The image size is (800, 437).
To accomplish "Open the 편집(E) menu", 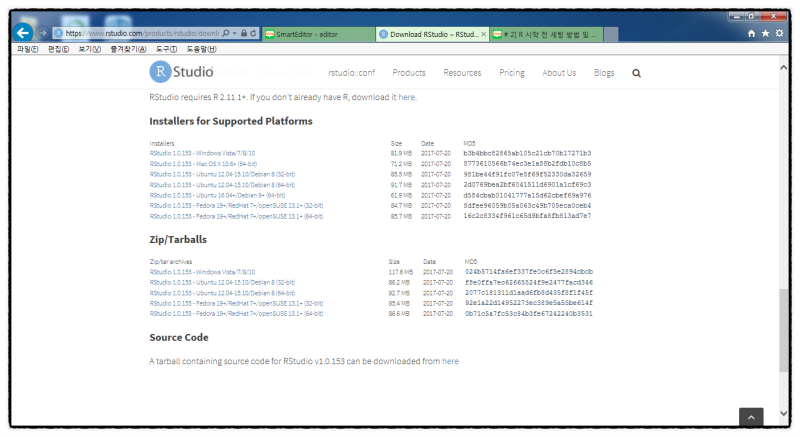I will click(58, 49).
